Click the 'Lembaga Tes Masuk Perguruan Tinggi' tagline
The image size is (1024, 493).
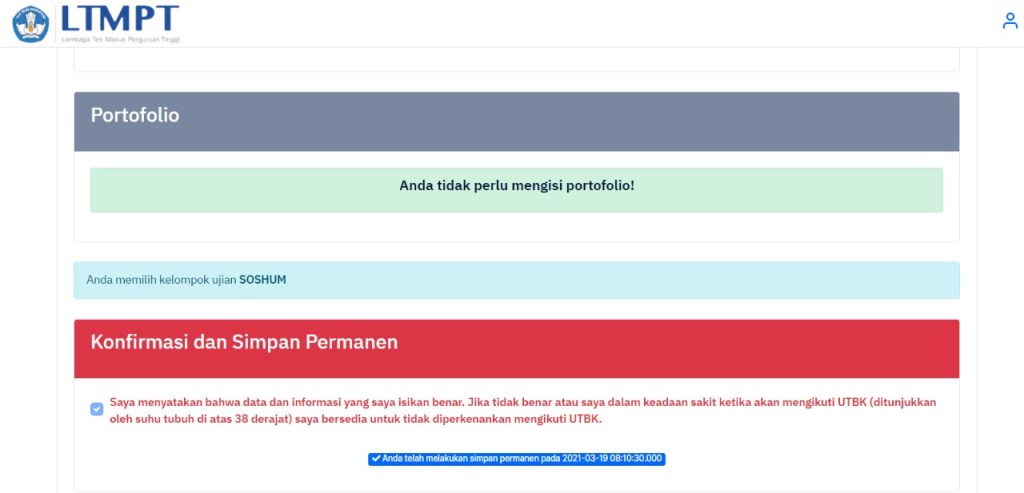(x=120, y=40)
